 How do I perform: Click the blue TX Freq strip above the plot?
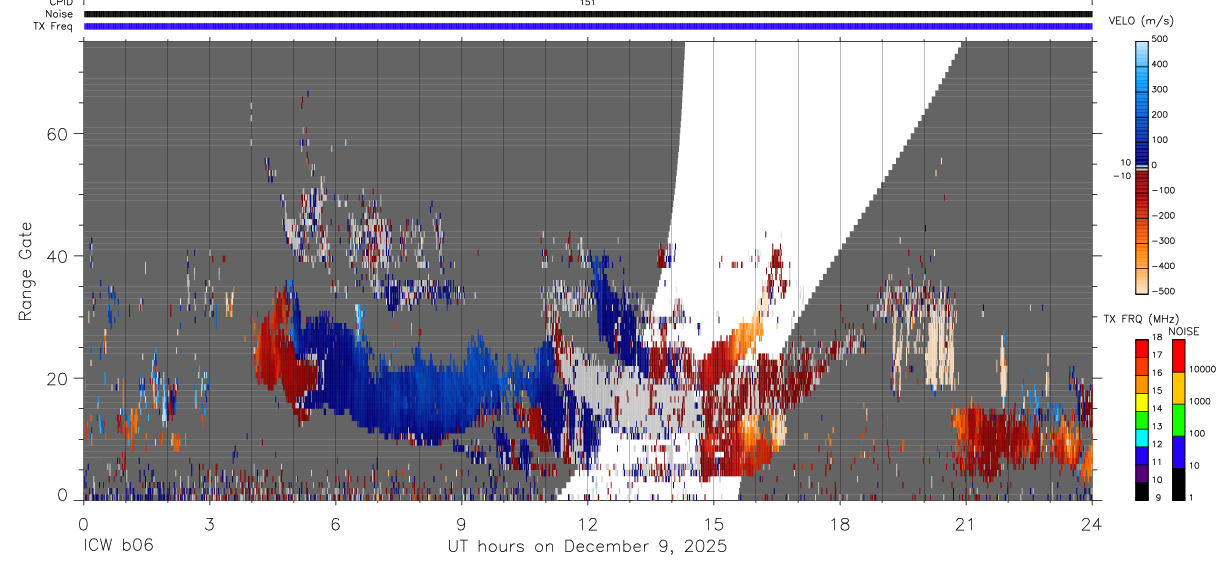[587, 26]
